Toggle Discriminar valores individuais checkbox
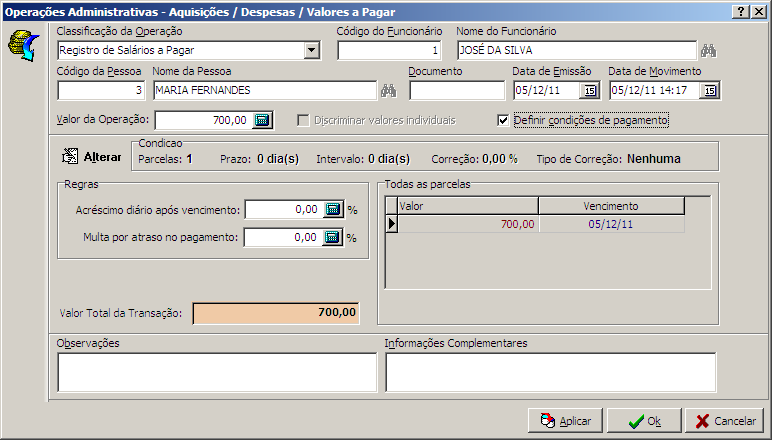 point(304,121)
